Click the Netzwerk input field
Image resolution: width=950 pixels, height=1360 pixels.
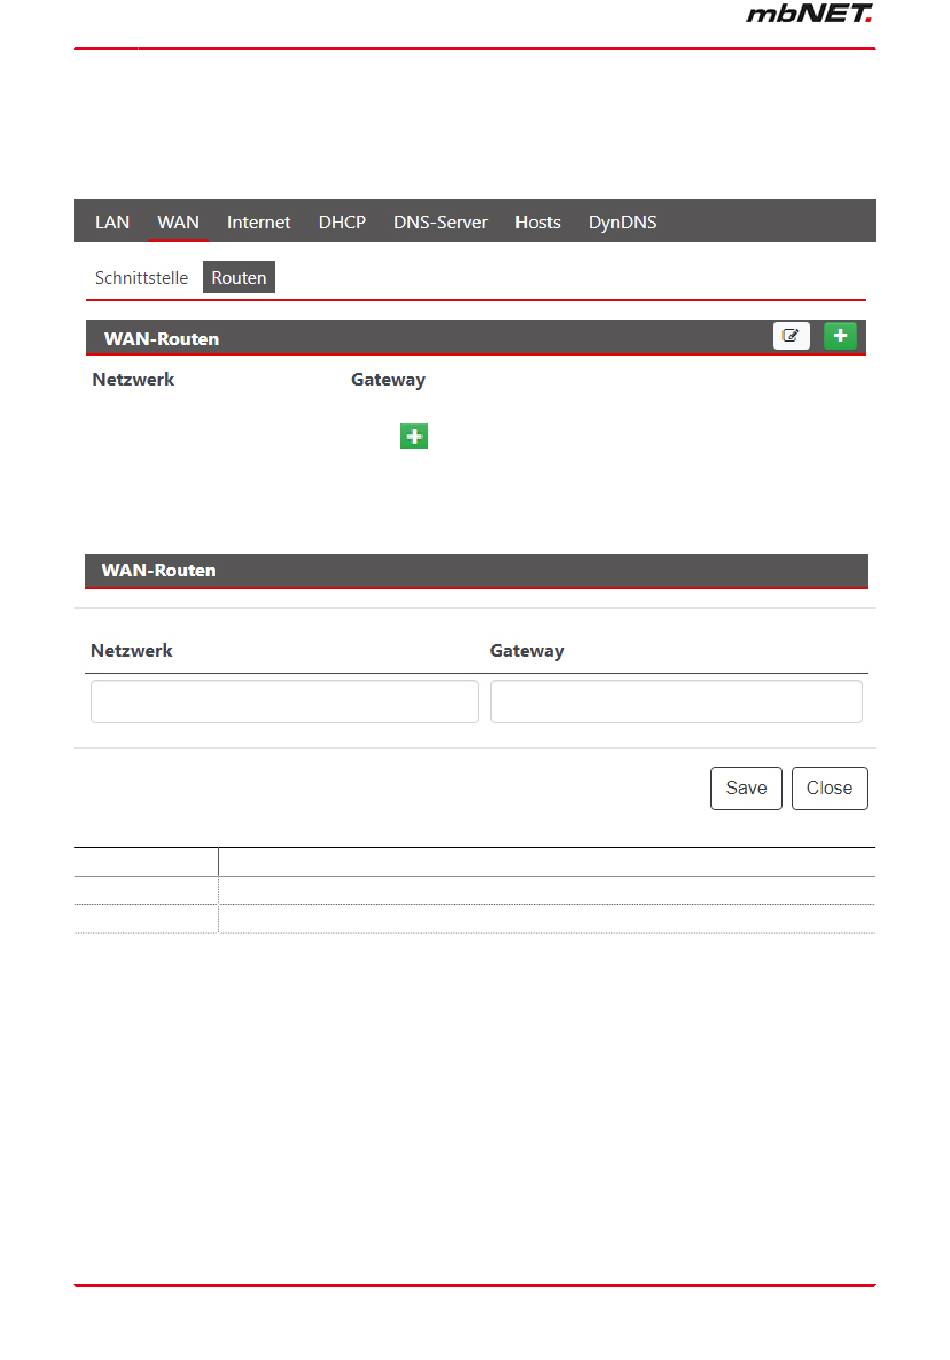click(x=285, y=702)
